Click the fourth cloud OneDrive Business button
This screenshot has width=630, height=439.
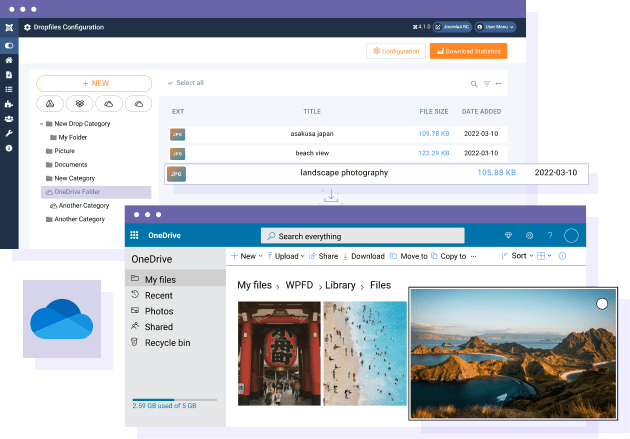click(139, 104)
